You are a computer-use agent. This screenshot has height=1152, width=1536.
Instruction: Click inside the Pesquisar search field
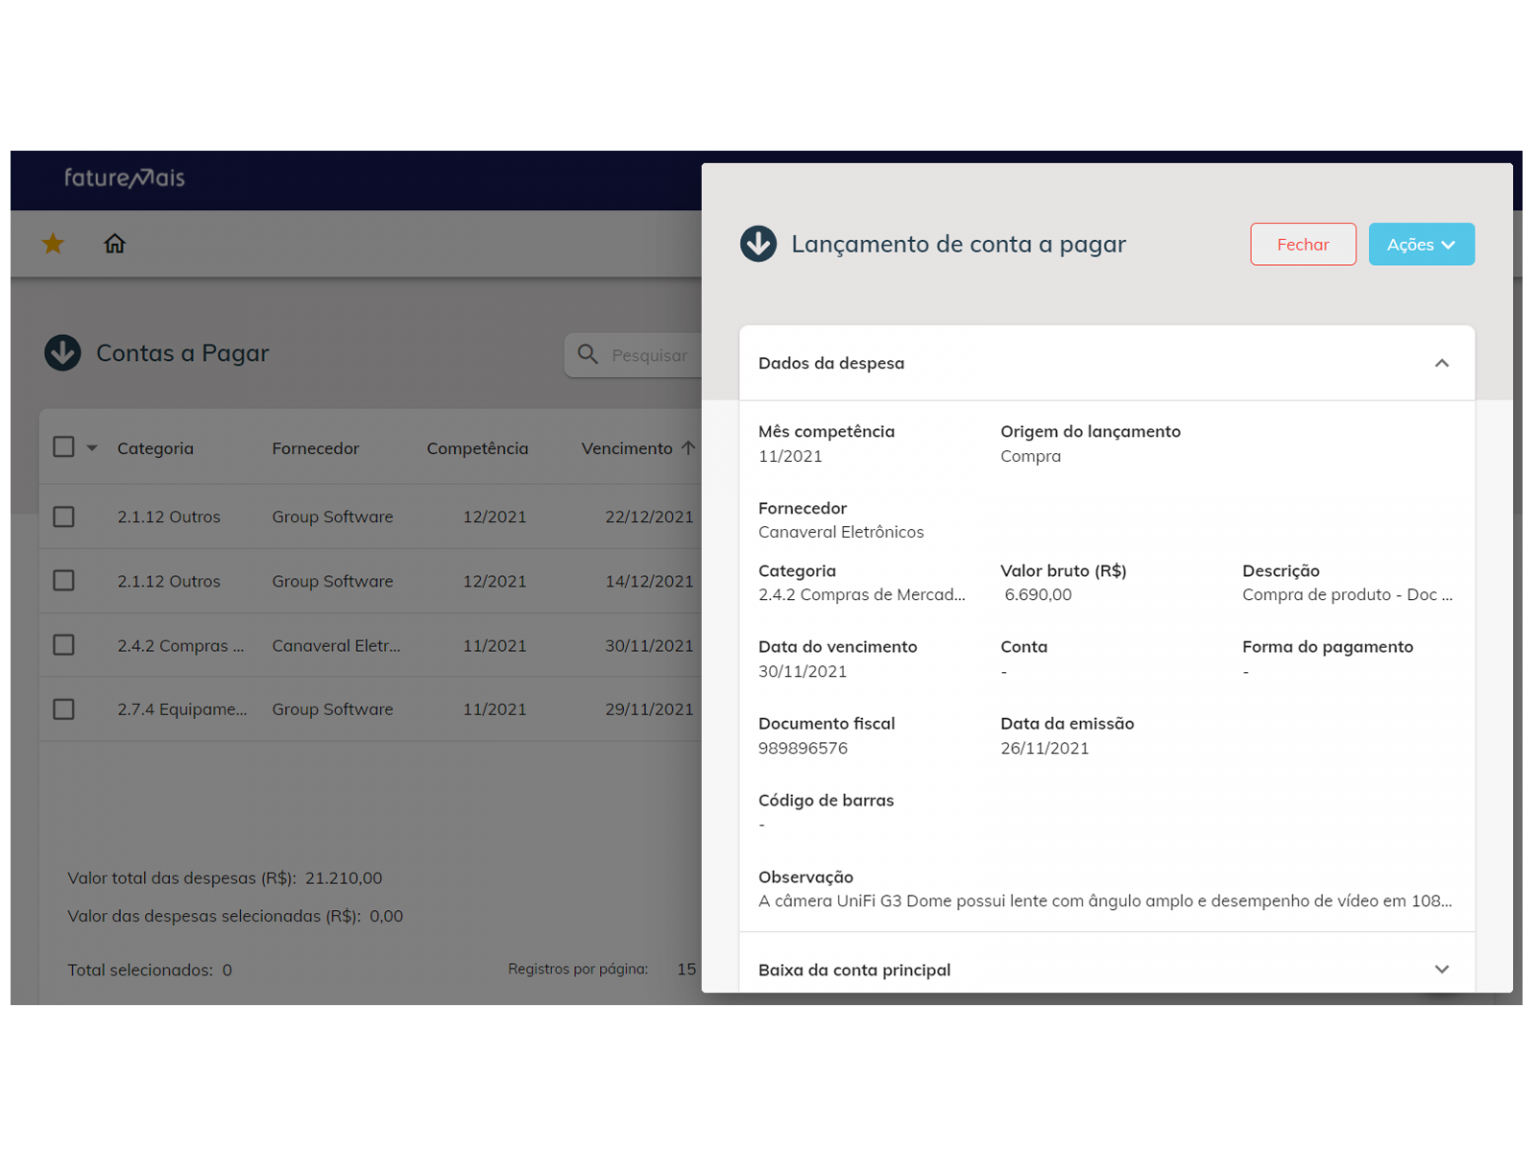pos(650,355)
